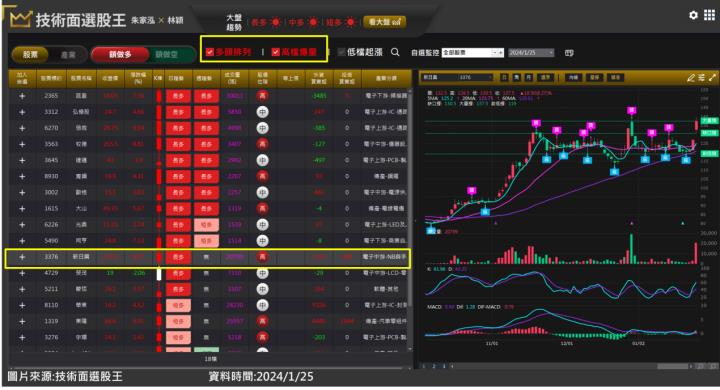The width and height of the screenshot is (720, 390).
Task: Select the 周 period tab on chart
Action: click(517, 77)
